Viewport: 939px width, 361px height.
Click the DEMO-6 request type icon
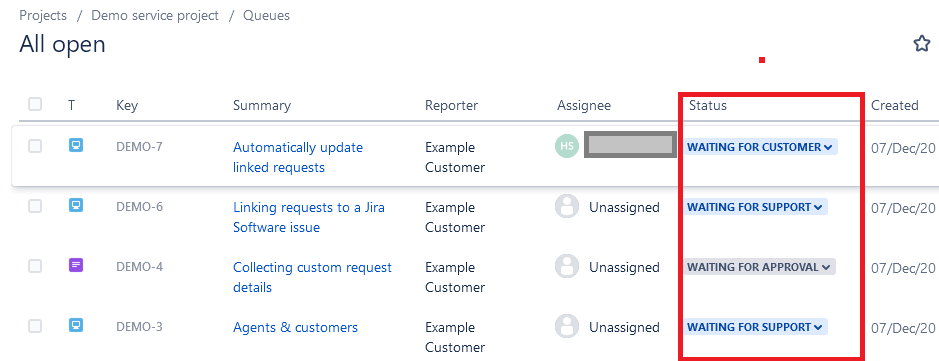75,205
